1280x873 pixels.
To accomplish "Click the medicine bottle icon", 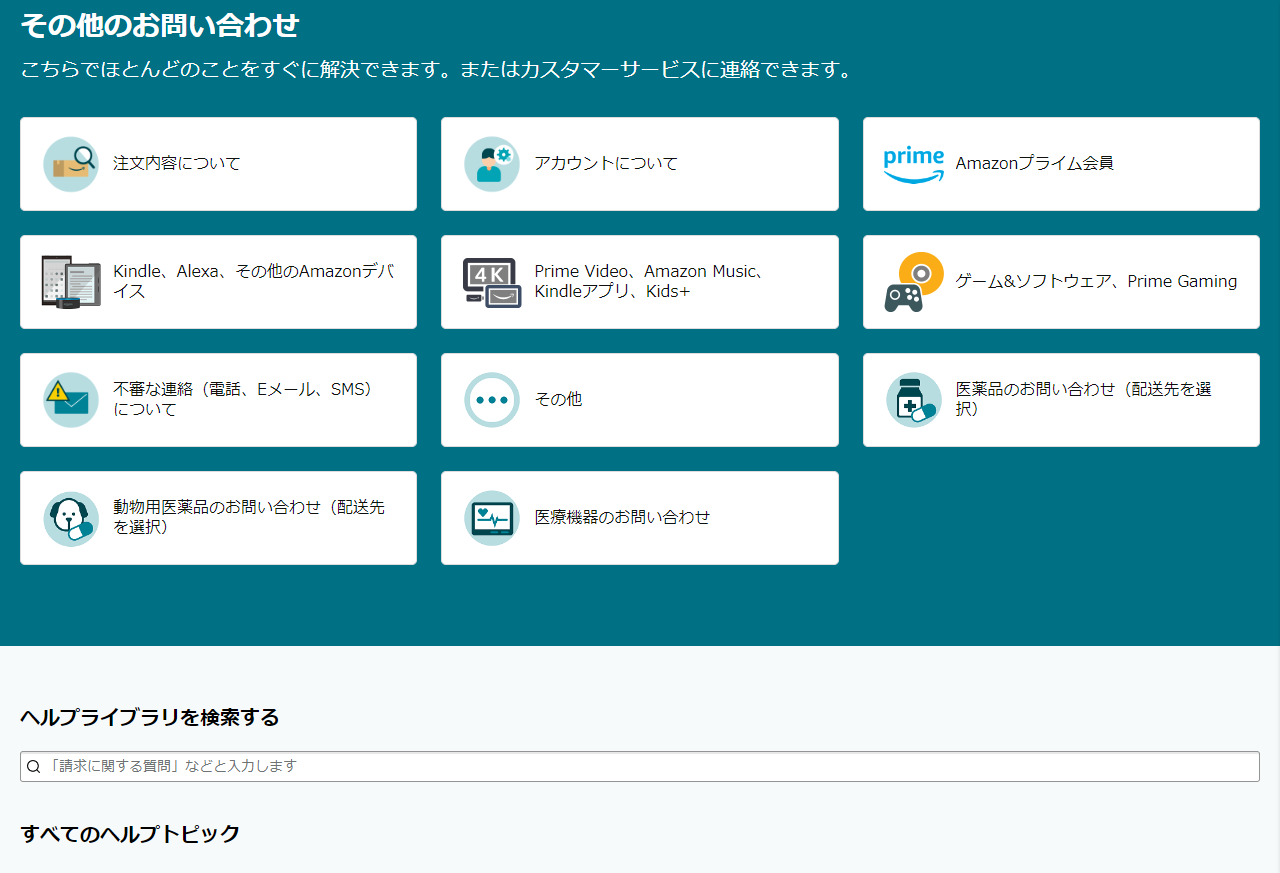I will [914, 400].
